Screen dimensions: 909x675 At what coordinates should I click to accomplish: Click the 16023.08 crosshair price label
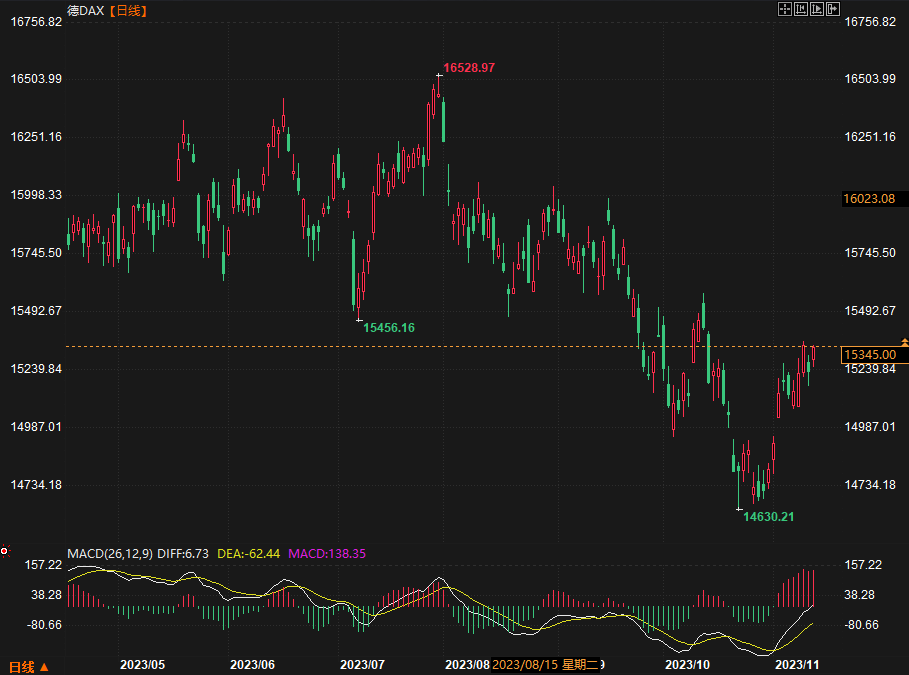pos(869,199)
